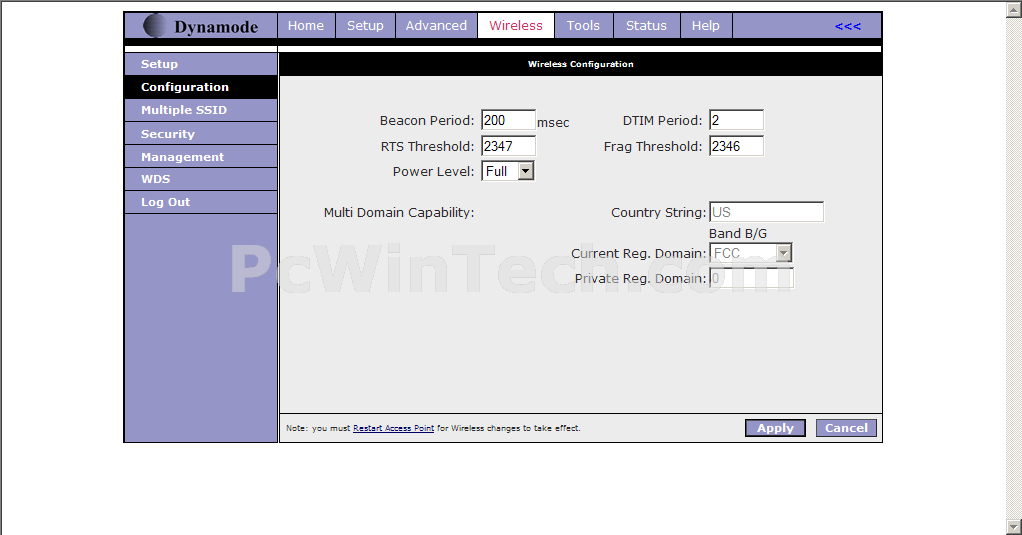Click the DTIM Period input field
Screen dimensions: 1022x535
(736, 120)
